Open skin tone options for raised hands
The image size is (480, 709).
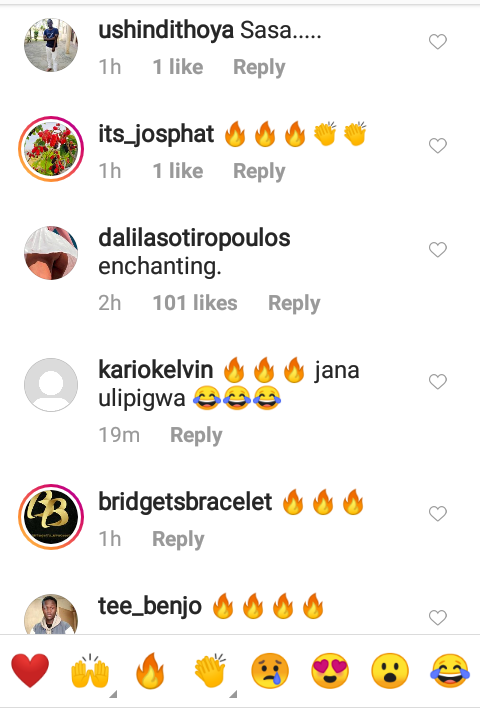pyautogui.click(x=113, y=694)
